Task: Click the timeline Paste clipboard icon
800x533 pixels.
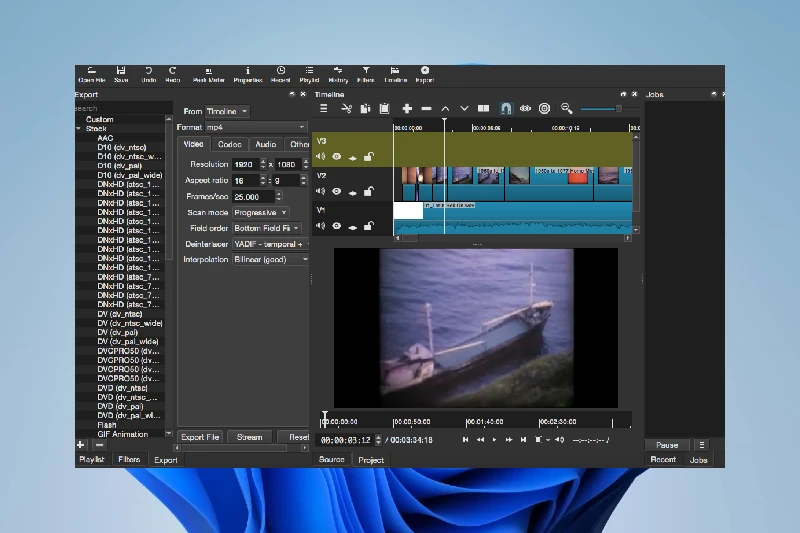Action: click(385, 109)
